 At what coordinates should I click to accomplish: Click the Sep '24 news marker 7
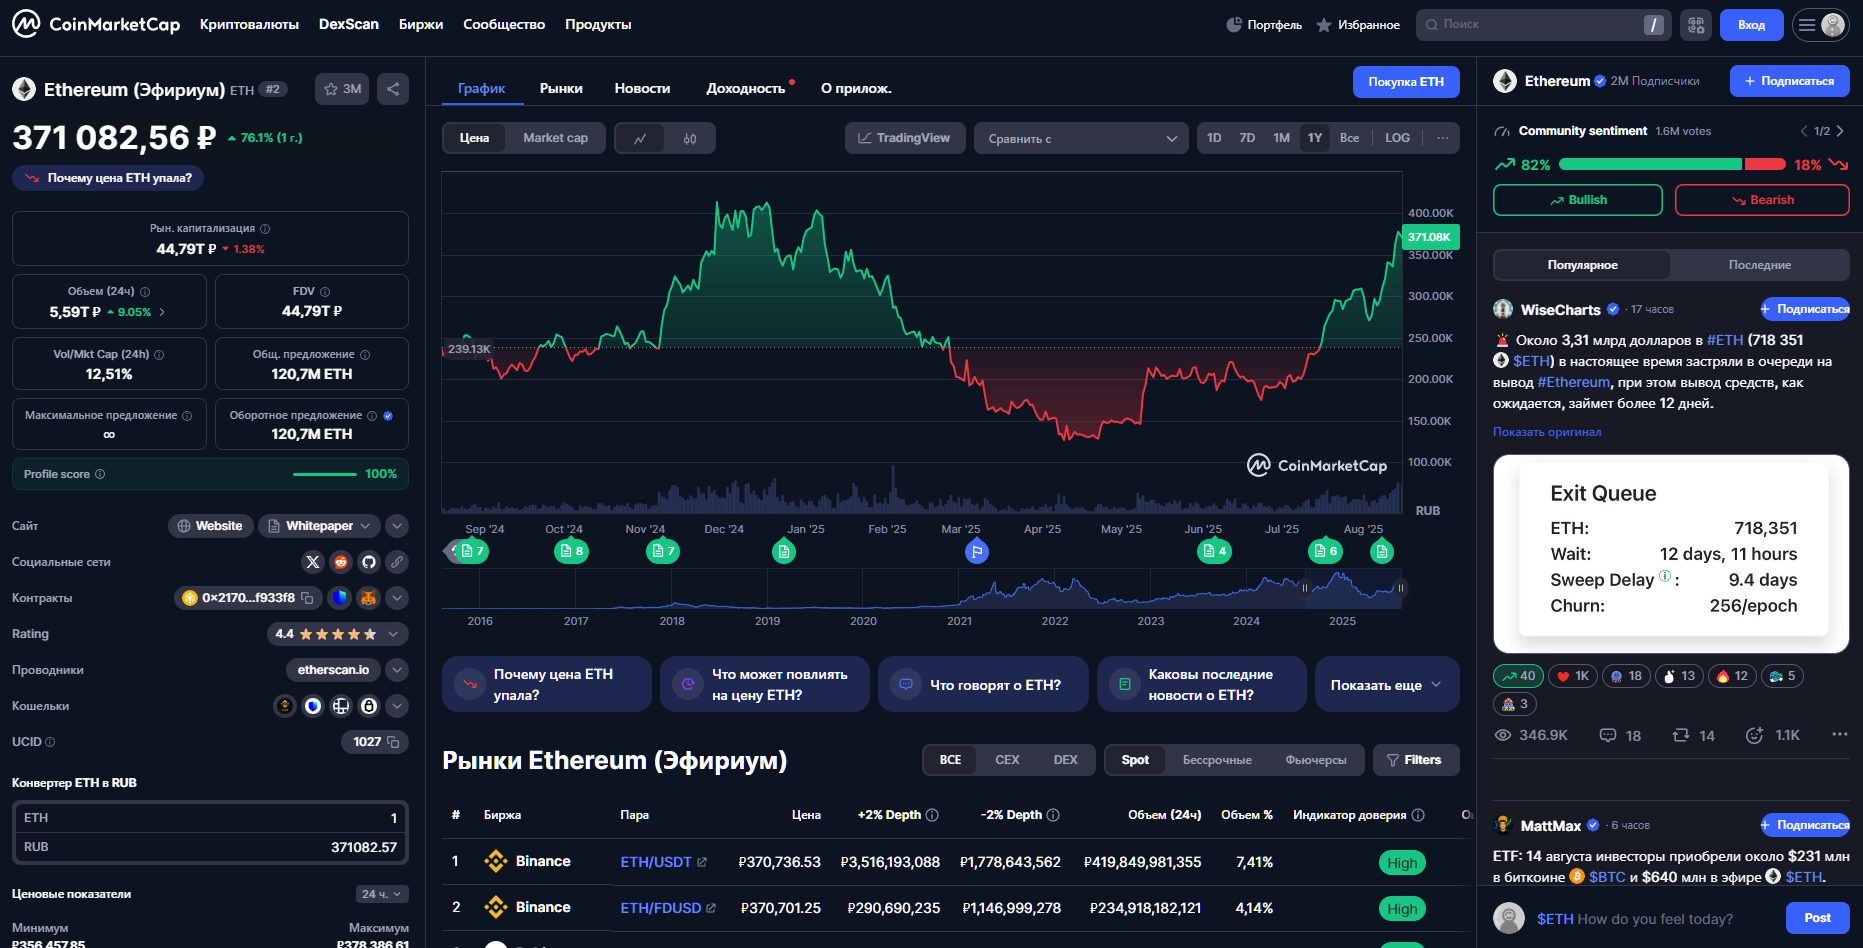pos(472,551)
